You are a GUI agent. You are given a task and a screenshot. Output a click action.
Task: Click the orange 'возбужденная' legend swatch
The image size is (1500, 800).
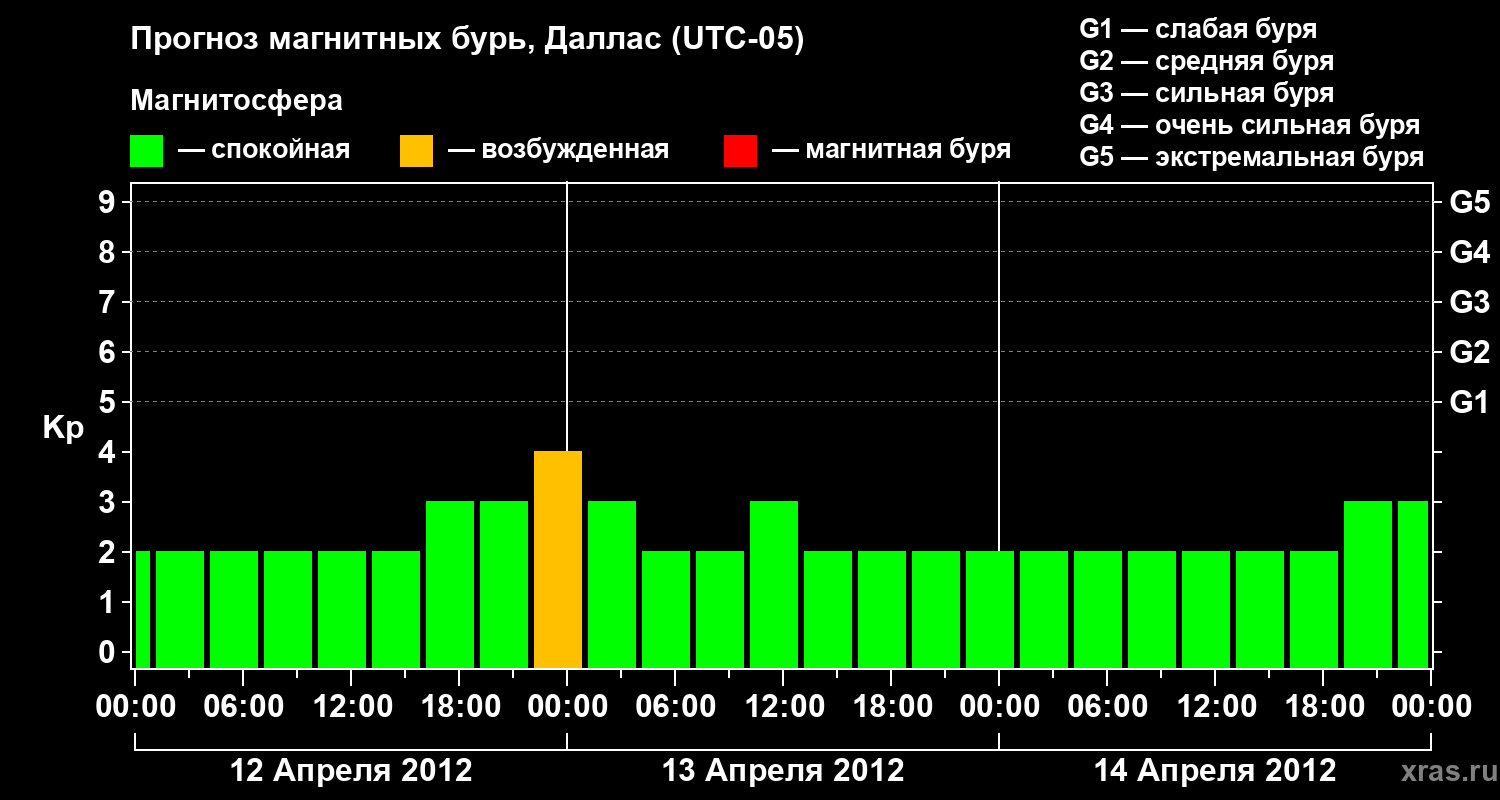click(x=416, y=151)
